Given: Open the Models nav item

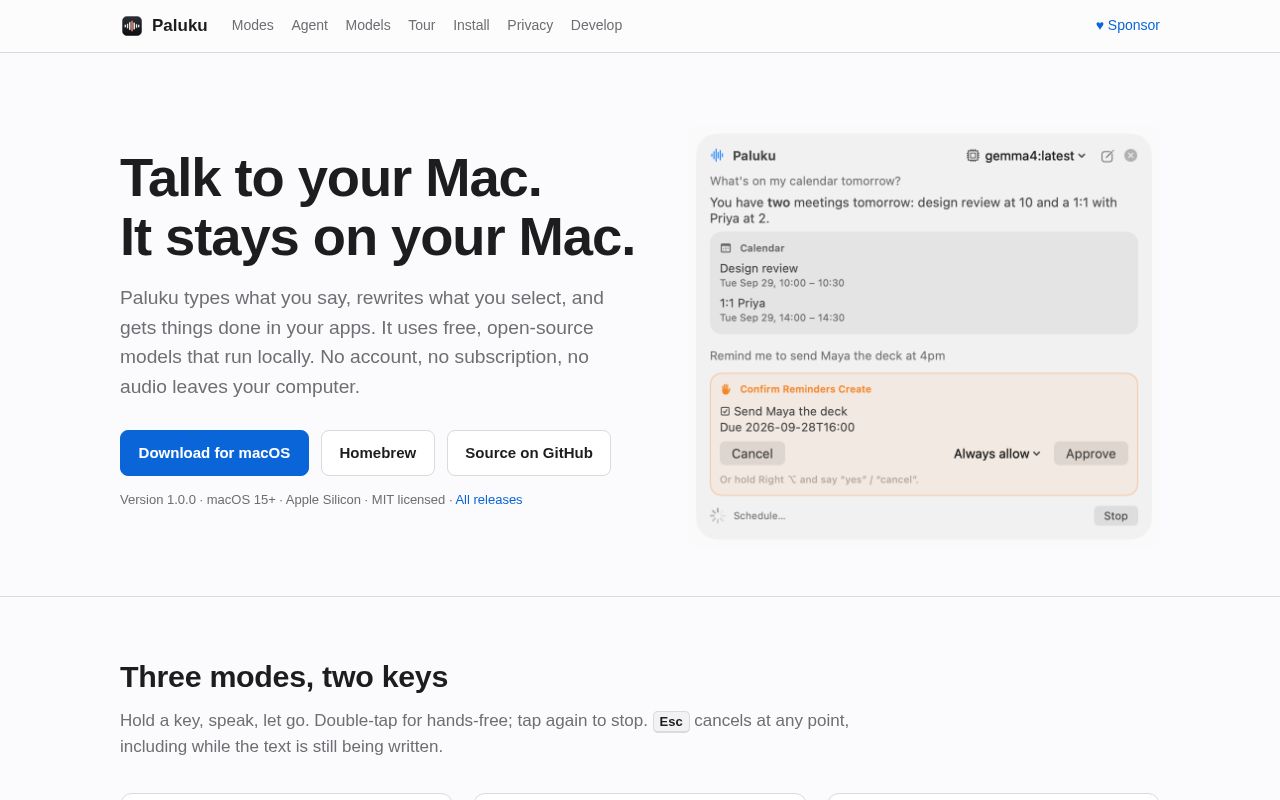Looking at the screenshot, I should pyautogui.click(x=368, y=25).
